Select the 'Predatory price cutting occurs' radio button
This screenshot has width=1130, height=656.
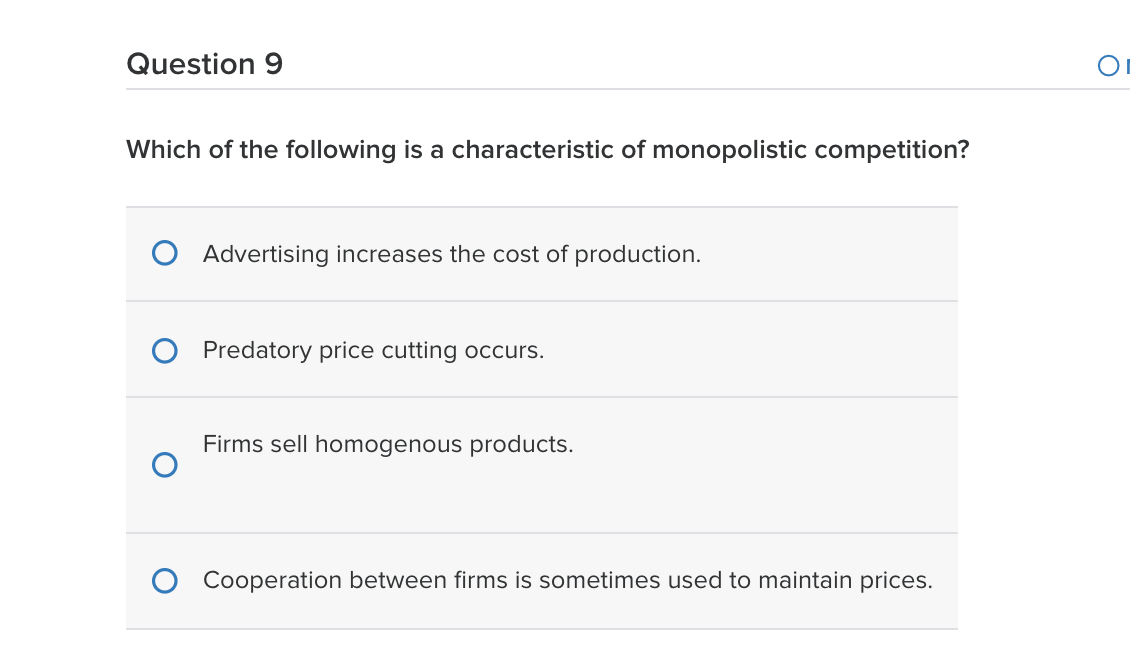point(166,350)
